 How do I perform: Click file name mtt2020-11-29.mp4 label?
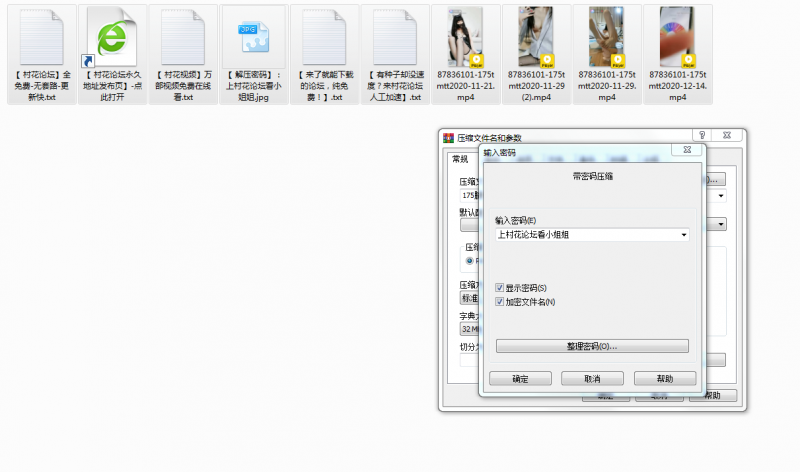(x=607, y=86)
